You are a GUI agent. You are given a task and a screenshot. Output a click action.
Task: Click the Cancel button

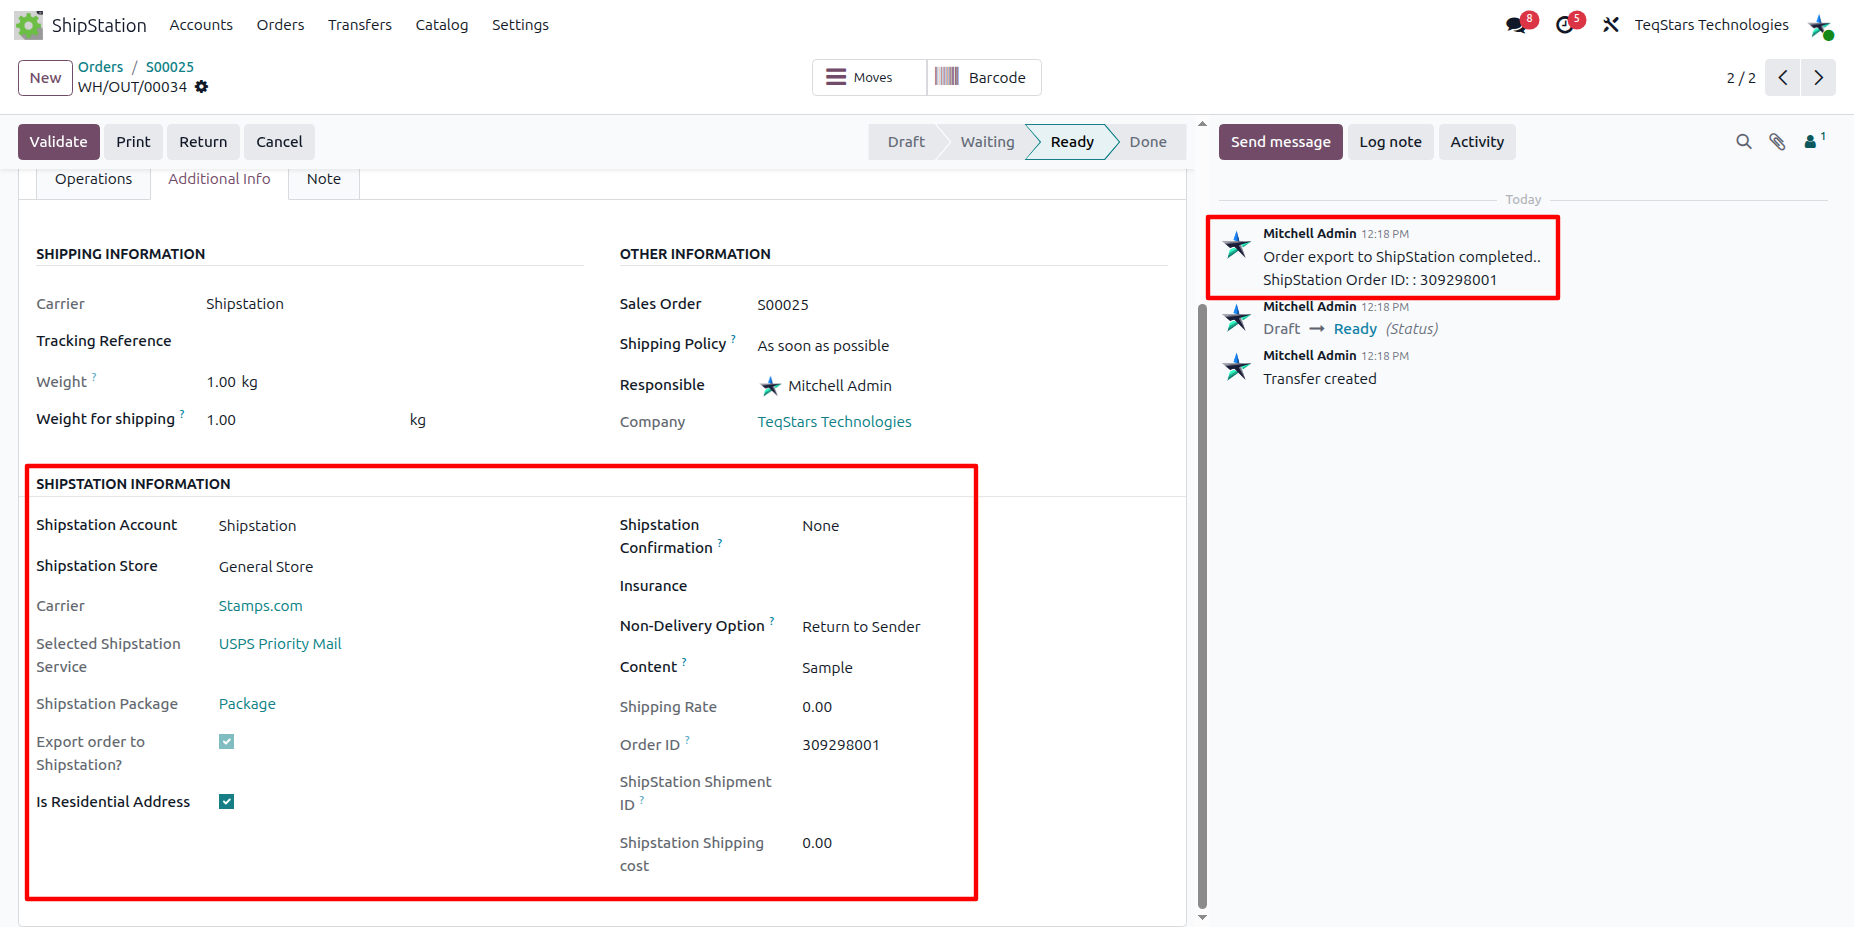point(279,142)
